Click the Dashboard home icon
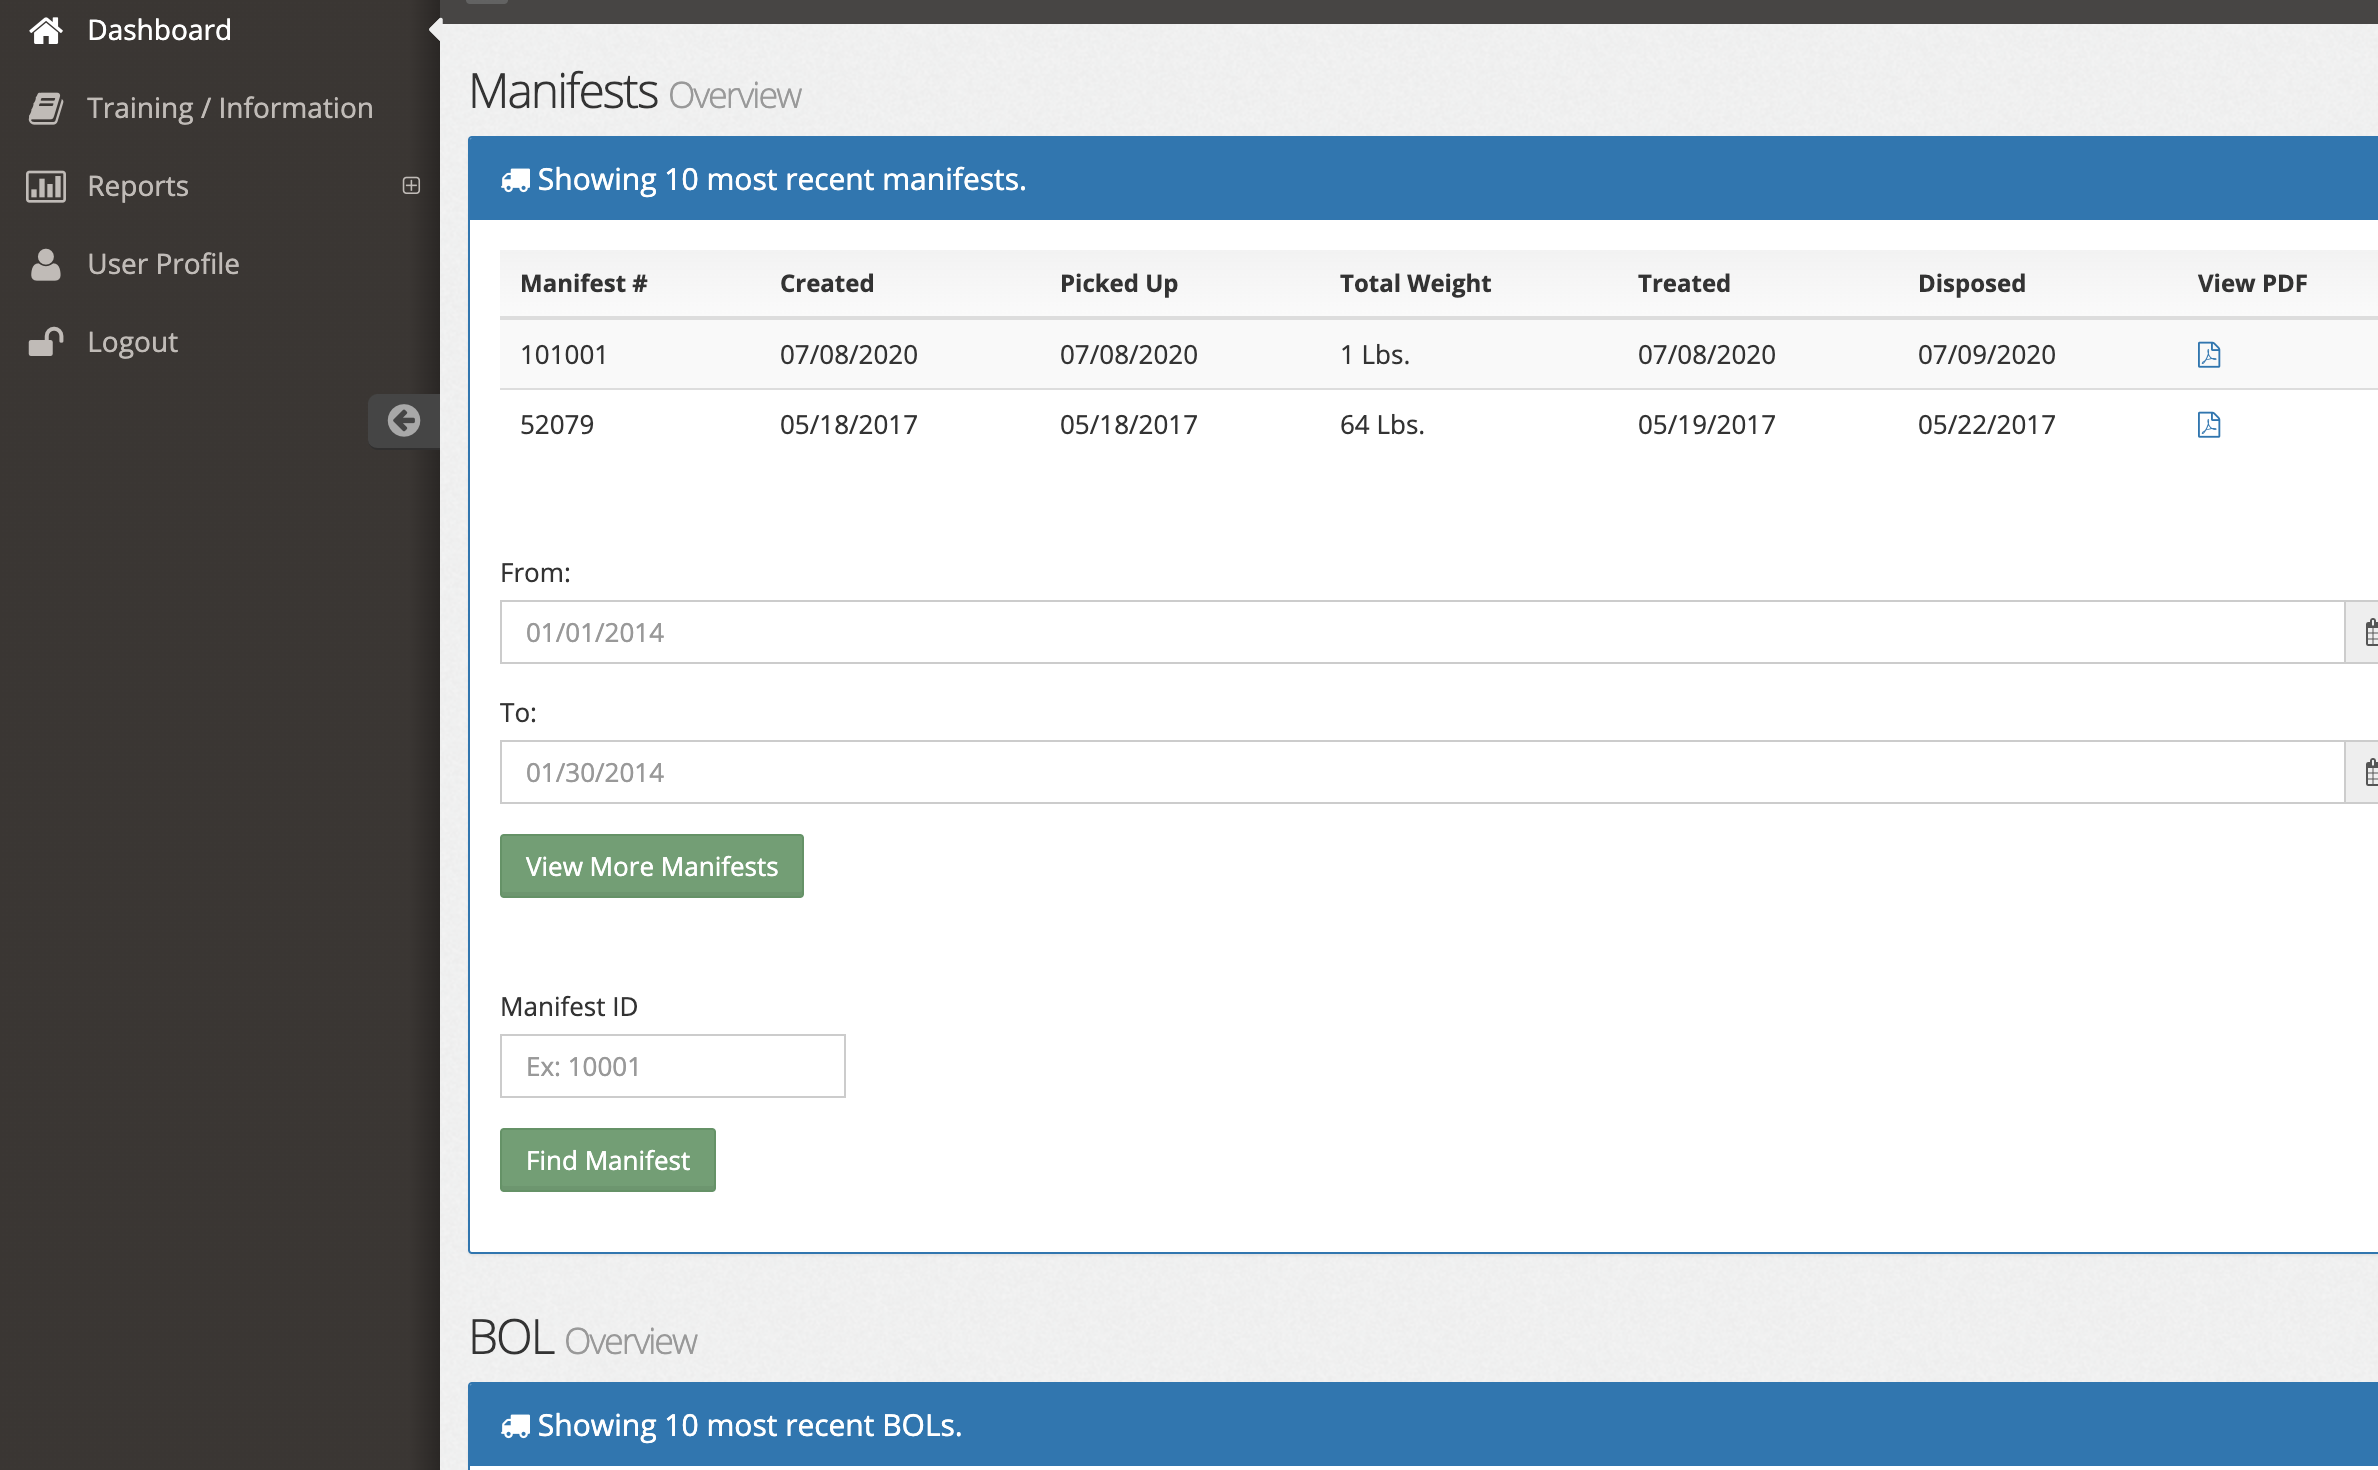 pos(46,30)
